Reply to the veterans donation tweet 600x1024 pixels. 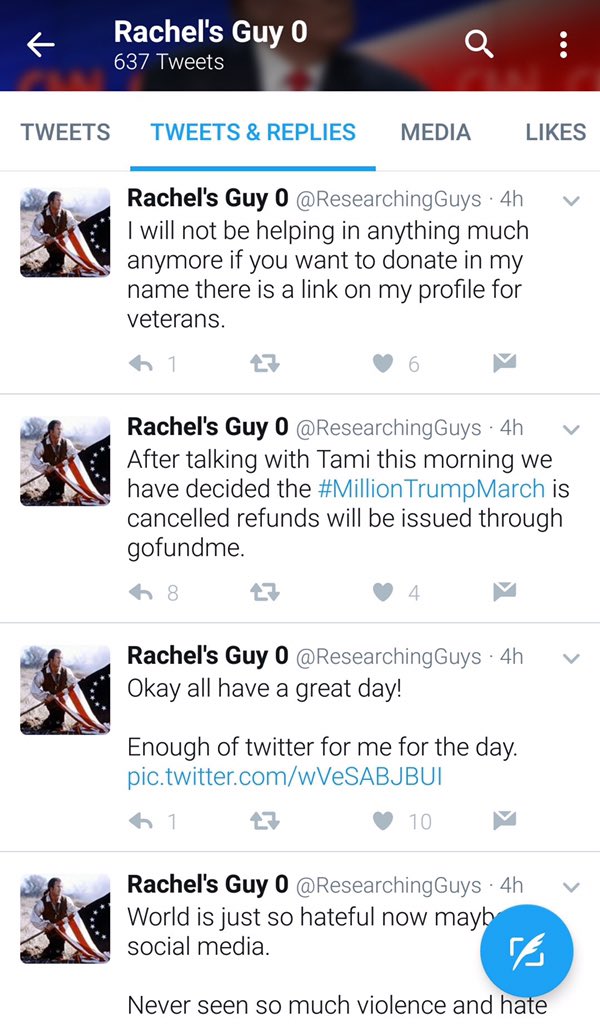point(143,364)
